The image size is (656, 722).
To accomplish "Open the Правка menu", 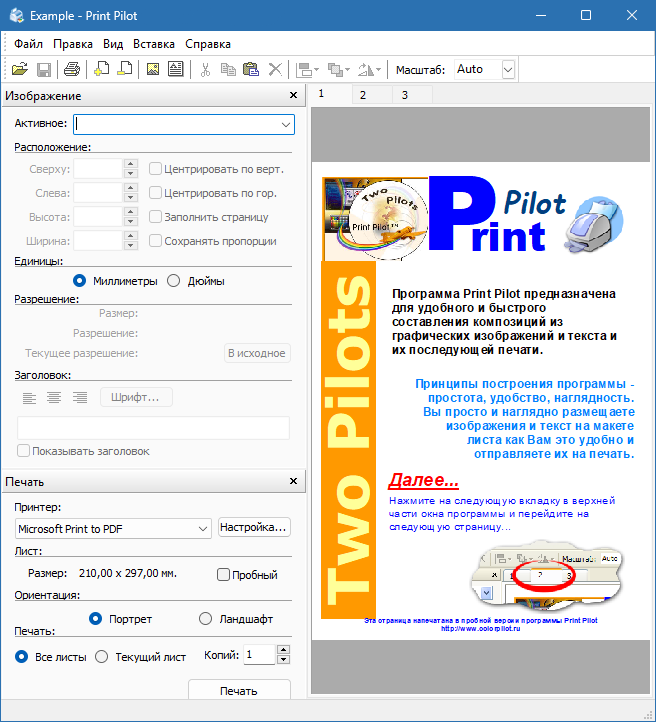I will pyautogui.click(x=73, y=44).
